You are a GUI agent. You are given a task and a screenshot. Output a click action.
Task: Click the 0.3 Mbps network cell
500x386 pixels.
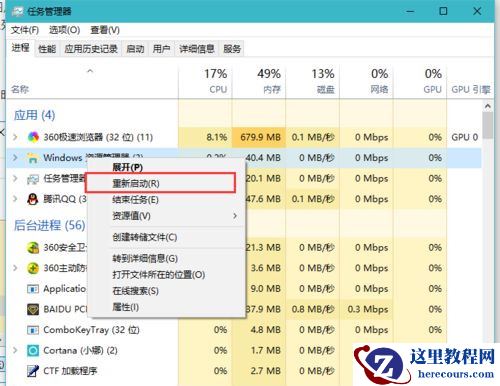pyautogui.click(x=366, y=309)
